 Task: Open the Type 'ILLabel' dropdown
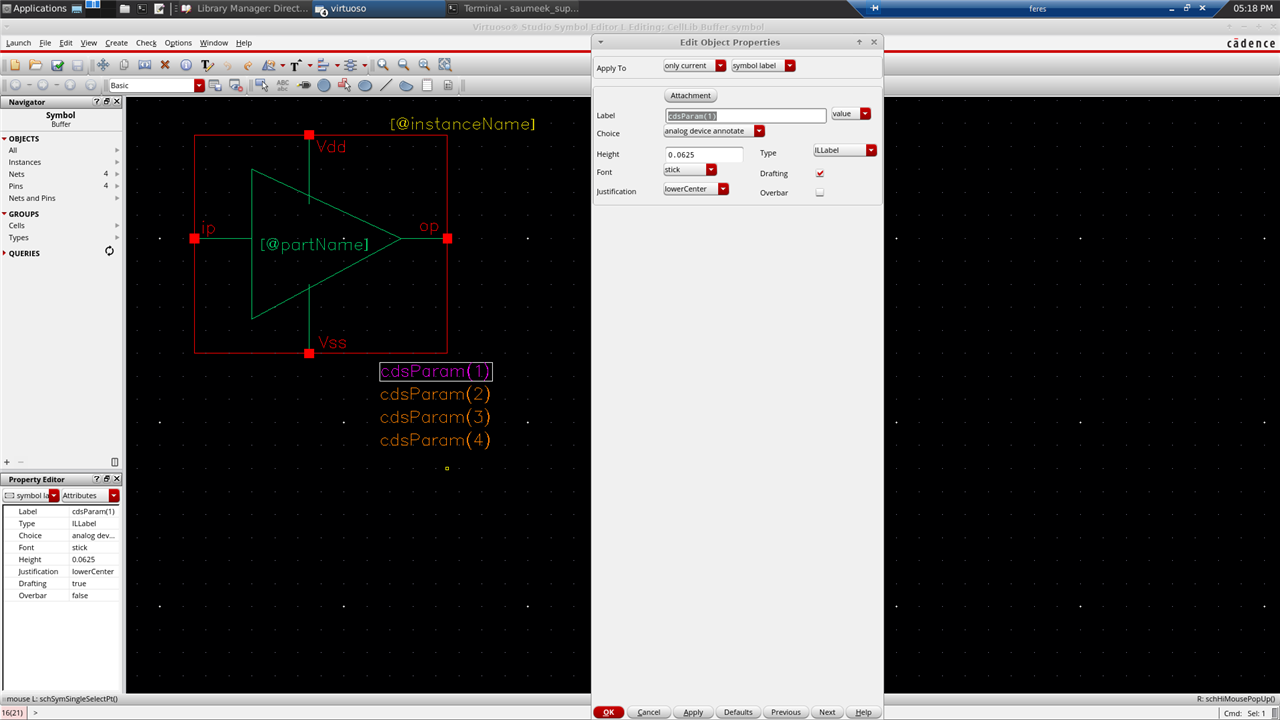pos(845,150)
